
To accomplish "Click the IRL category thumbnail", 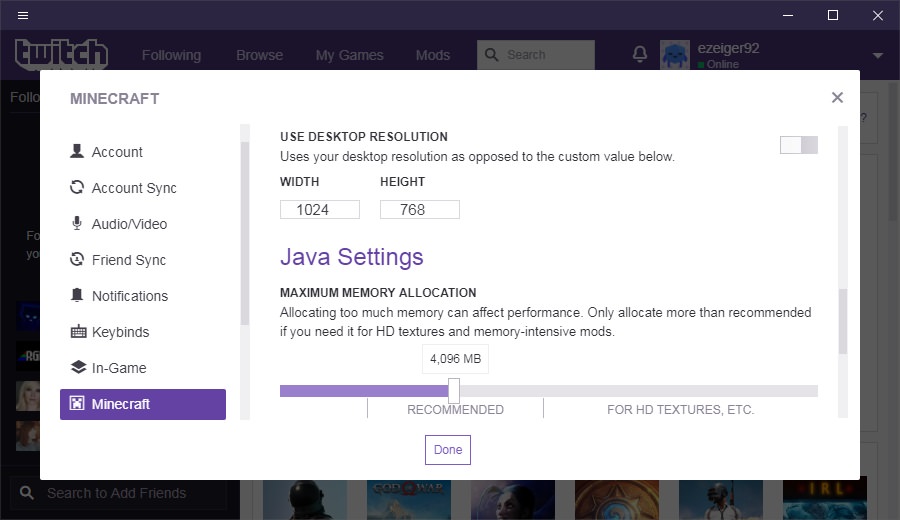I will (825, 500).
